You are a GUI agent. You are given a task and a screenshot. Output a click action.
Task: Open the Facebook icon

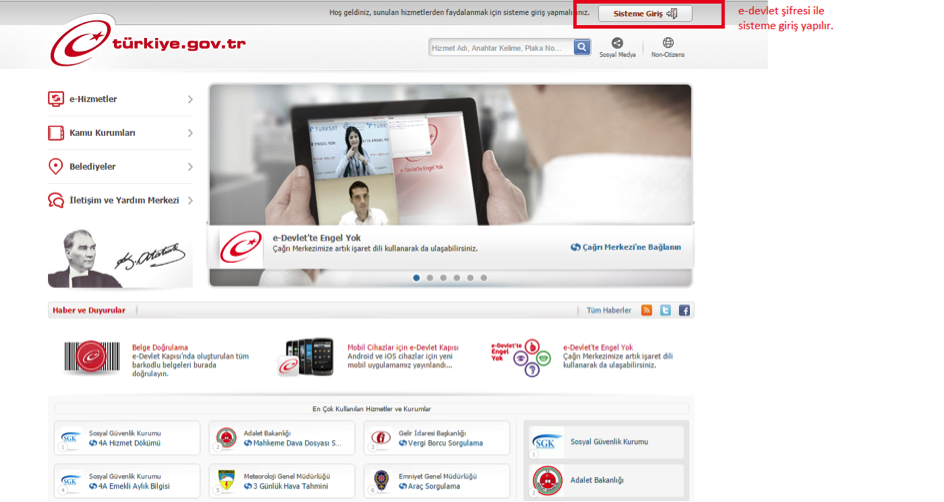tap(685, 310)
